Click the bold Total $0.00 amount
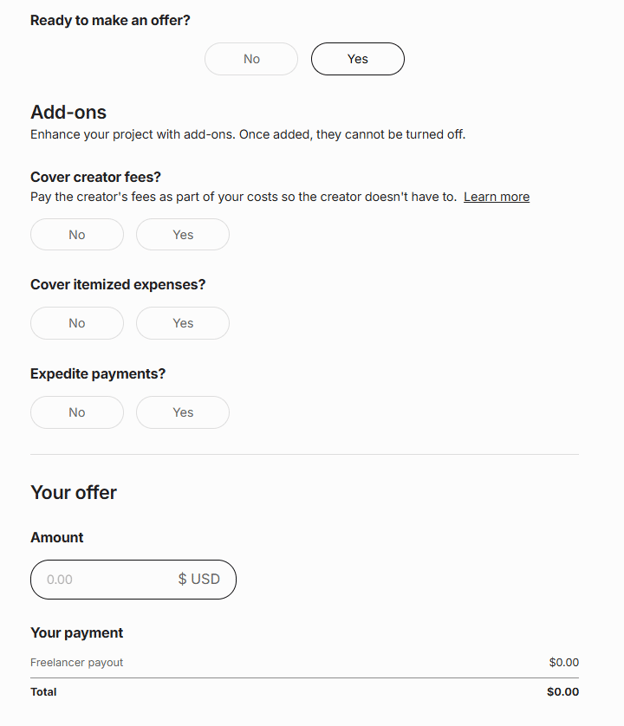624x726 pixels. 562,692
